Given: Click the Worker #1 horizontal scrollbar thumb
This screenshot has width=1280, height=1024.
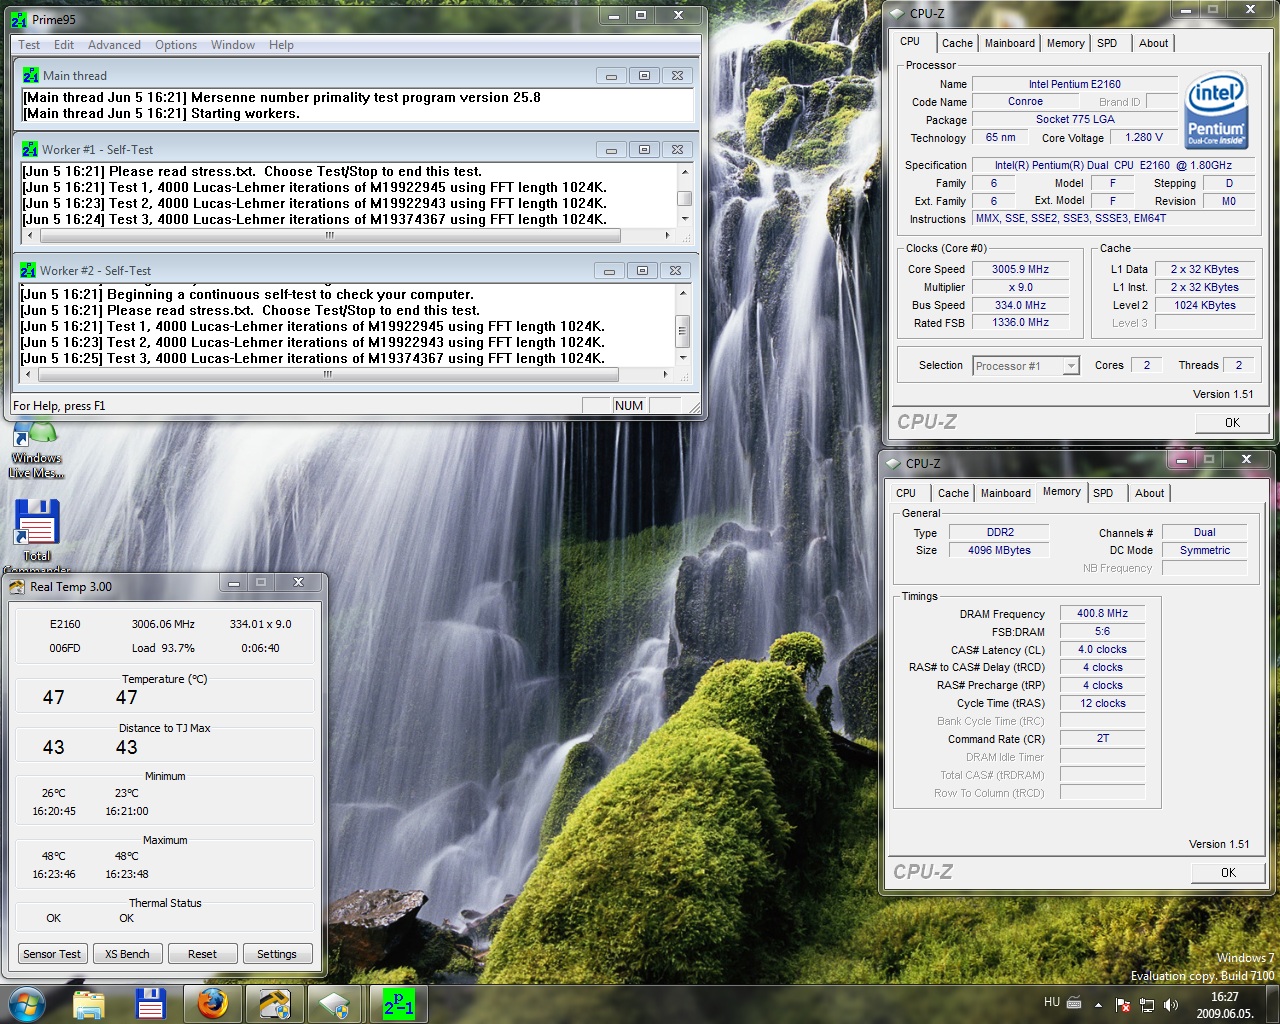Looking at the screenshot, I should [x=329, y=236].
